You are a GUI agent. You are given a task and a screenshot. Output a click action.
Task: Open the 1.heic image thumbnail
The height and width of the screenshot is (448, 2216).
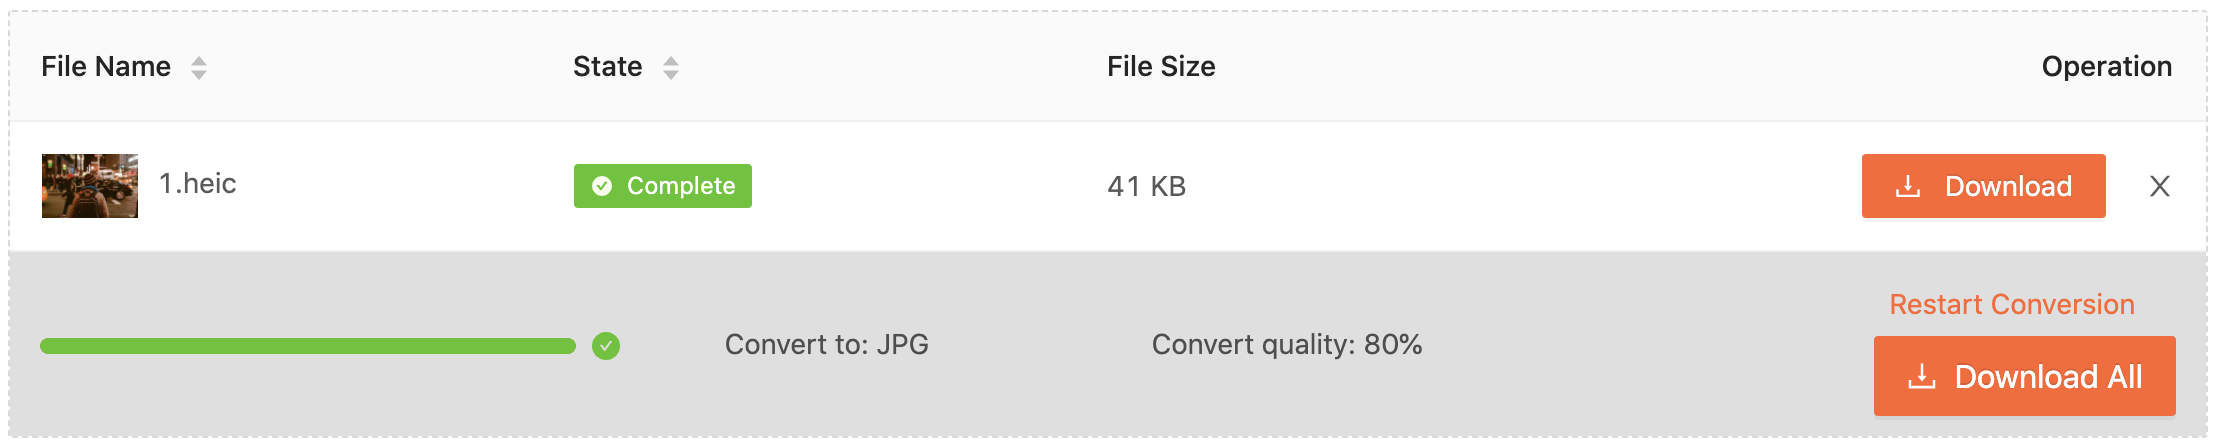90,186
